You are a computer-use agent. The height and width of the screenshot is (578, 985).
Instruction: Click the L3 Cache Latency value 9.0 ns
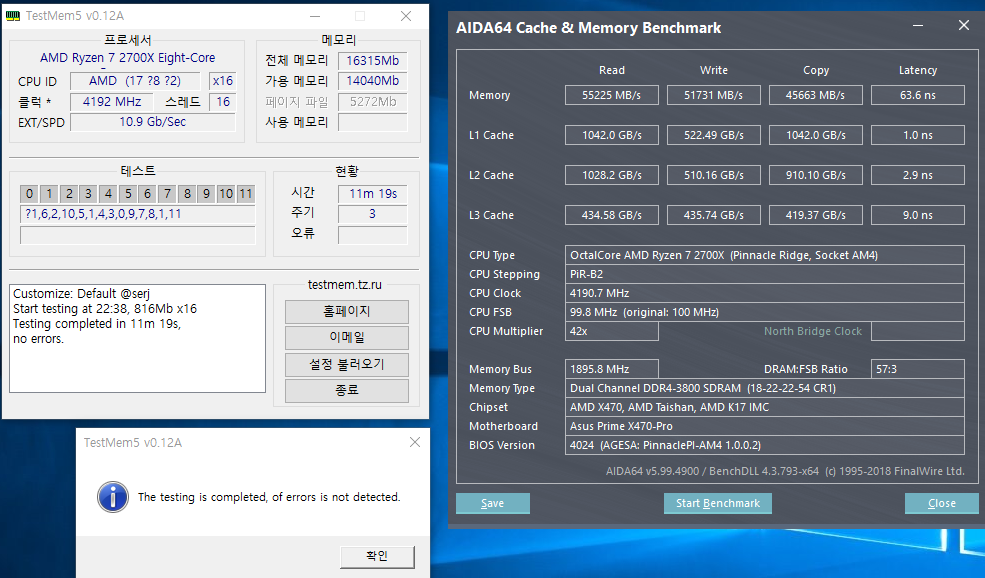coord(918,215)
